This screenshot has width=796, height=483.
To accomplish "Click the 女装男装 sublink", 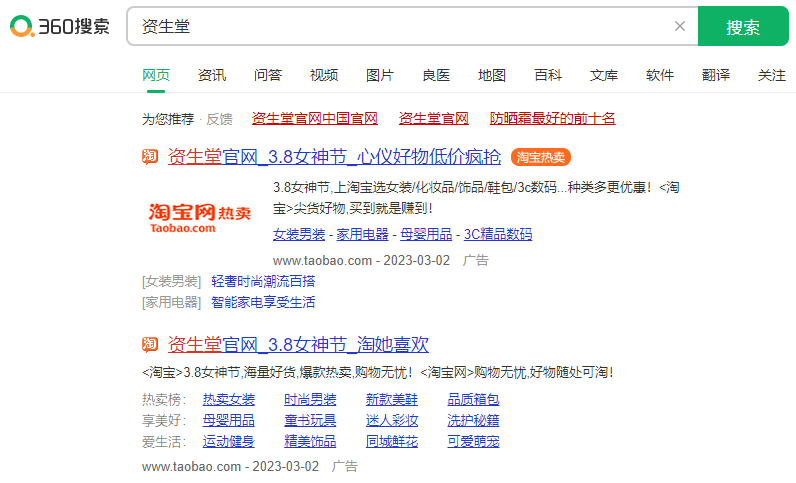I will tap(299, 234).
